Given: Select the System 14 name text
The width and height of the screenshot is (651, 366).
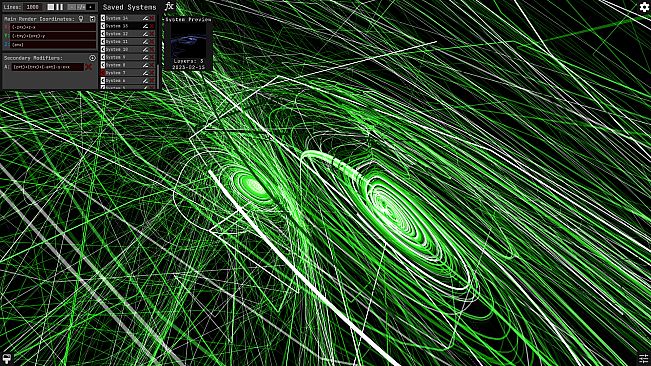Looking at the screenshot, I should coord(117,18).
